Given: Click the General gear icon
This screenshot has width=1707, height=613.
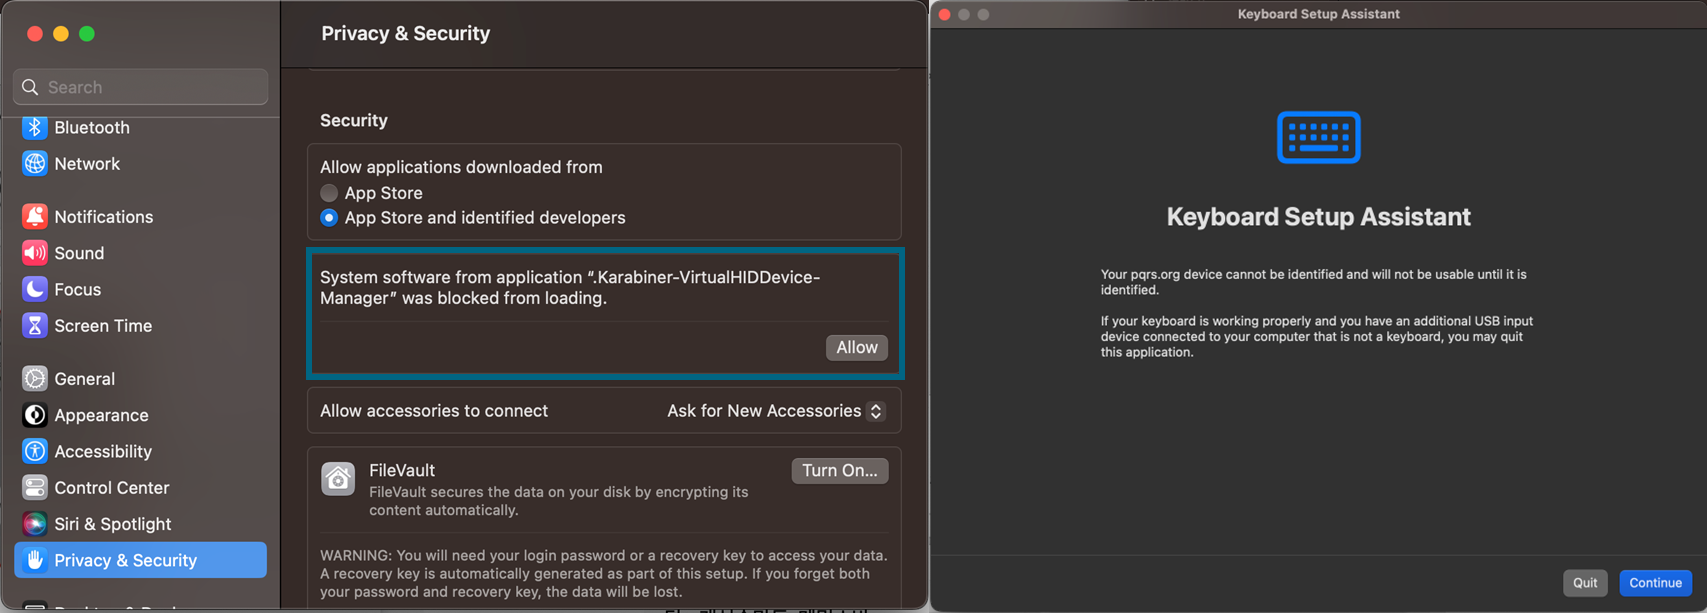Looking at the screenshot, I should click(x=35, y=378).
